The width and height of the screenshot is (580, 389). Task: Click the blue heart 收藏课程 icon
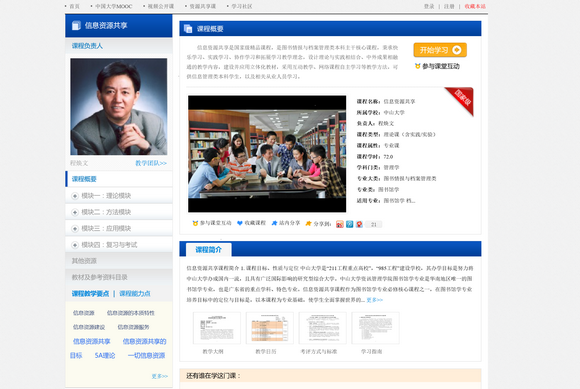point(240,223)
